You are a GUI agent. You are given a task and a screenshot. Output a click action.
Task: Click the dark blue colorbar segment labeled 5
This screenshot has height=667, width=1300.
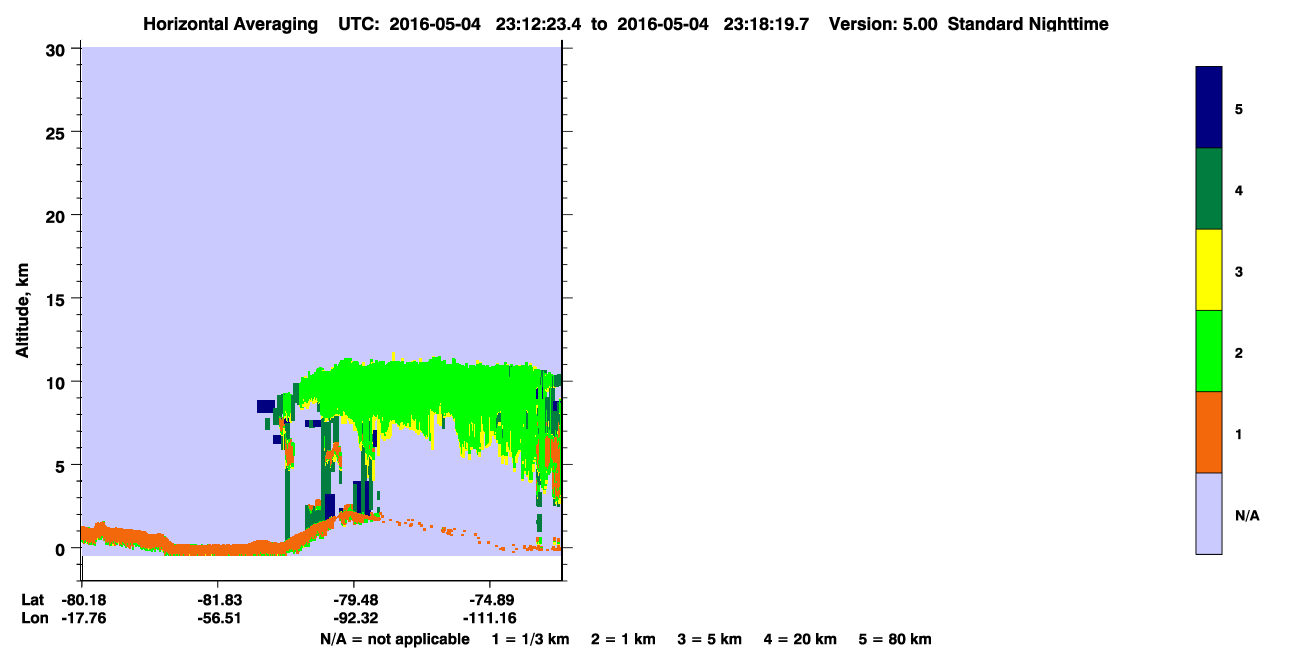1209,107
